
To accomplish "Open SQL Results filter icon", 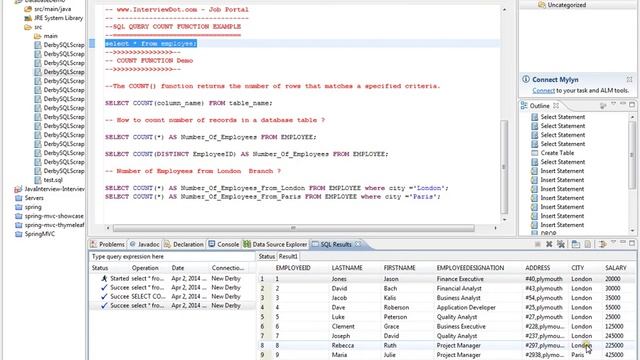I will click(602, 244).
